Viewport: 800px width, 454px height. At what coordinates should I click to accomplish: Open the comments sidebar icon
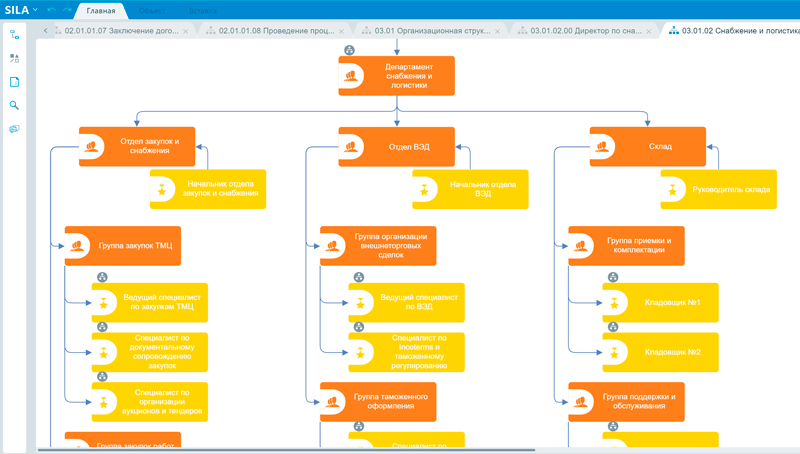[x=14, y=129]
